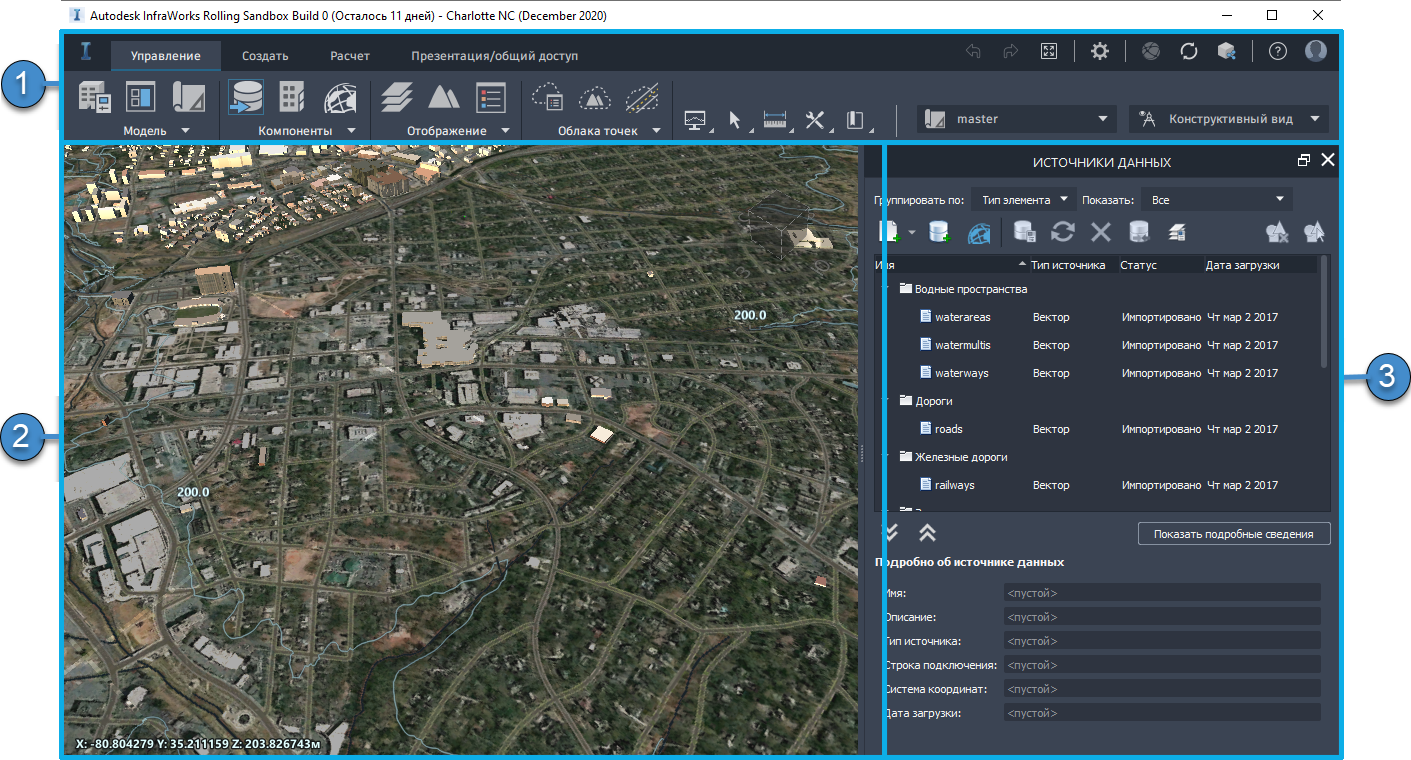The height and width of the screenshot is (760, 1411).
Task: Expand the Конструктивный вид view dropdown
Action: click(1229, 119)
